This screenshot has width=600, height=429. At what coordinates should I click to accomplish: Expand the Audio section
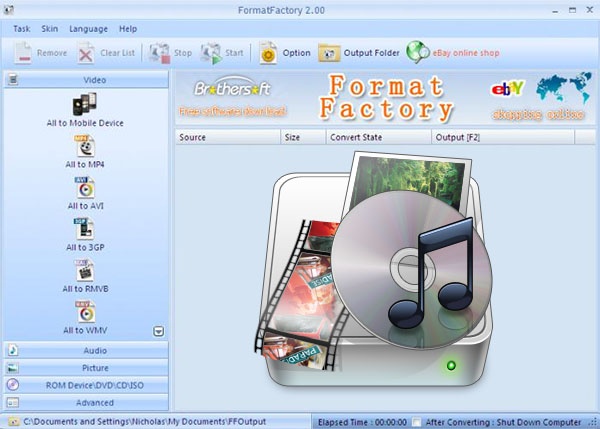point(86,350)
